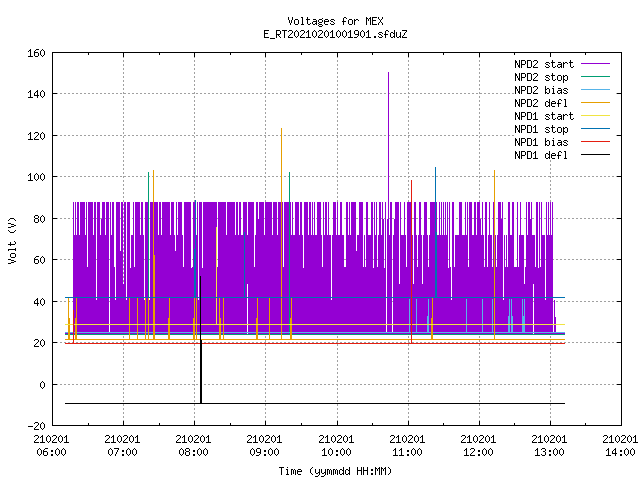
Task: Click the 'NPD1 stop' legend label
Action: coord(541,129)
